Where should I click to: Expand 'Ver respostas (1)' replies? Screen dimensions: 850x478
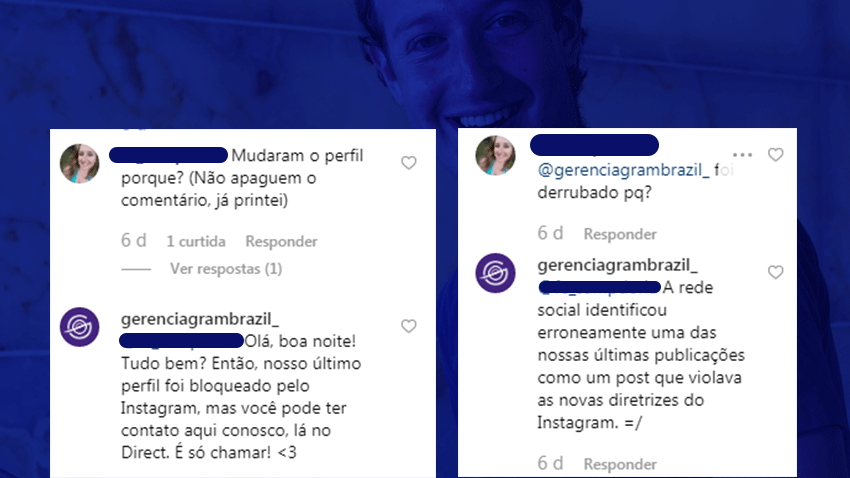tap(226, 269)
